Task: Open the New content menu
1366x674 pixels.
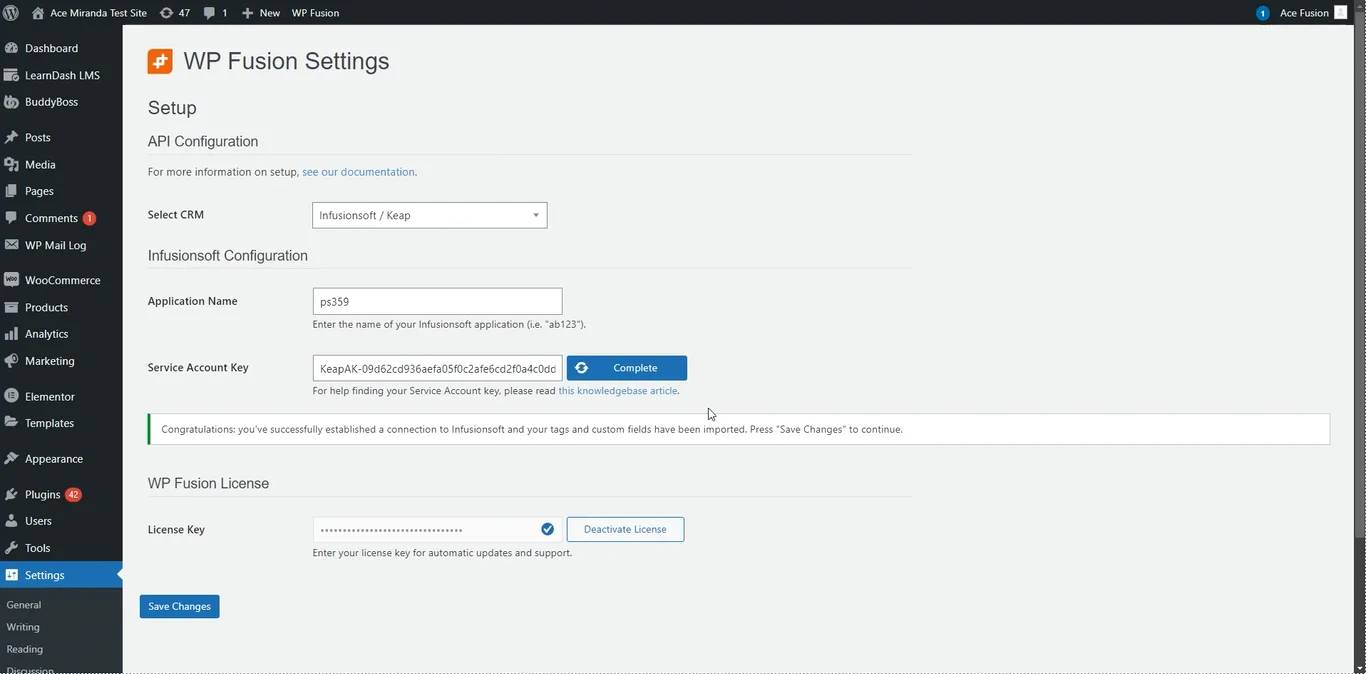Action: [x=261, y=13]
